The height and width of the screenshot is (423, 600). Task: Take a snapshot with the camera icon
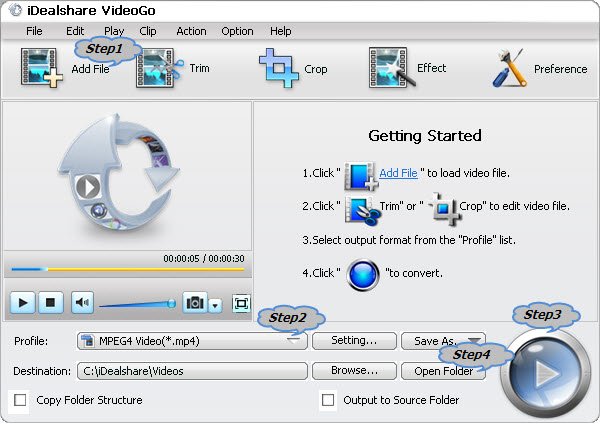pos(195,302)
